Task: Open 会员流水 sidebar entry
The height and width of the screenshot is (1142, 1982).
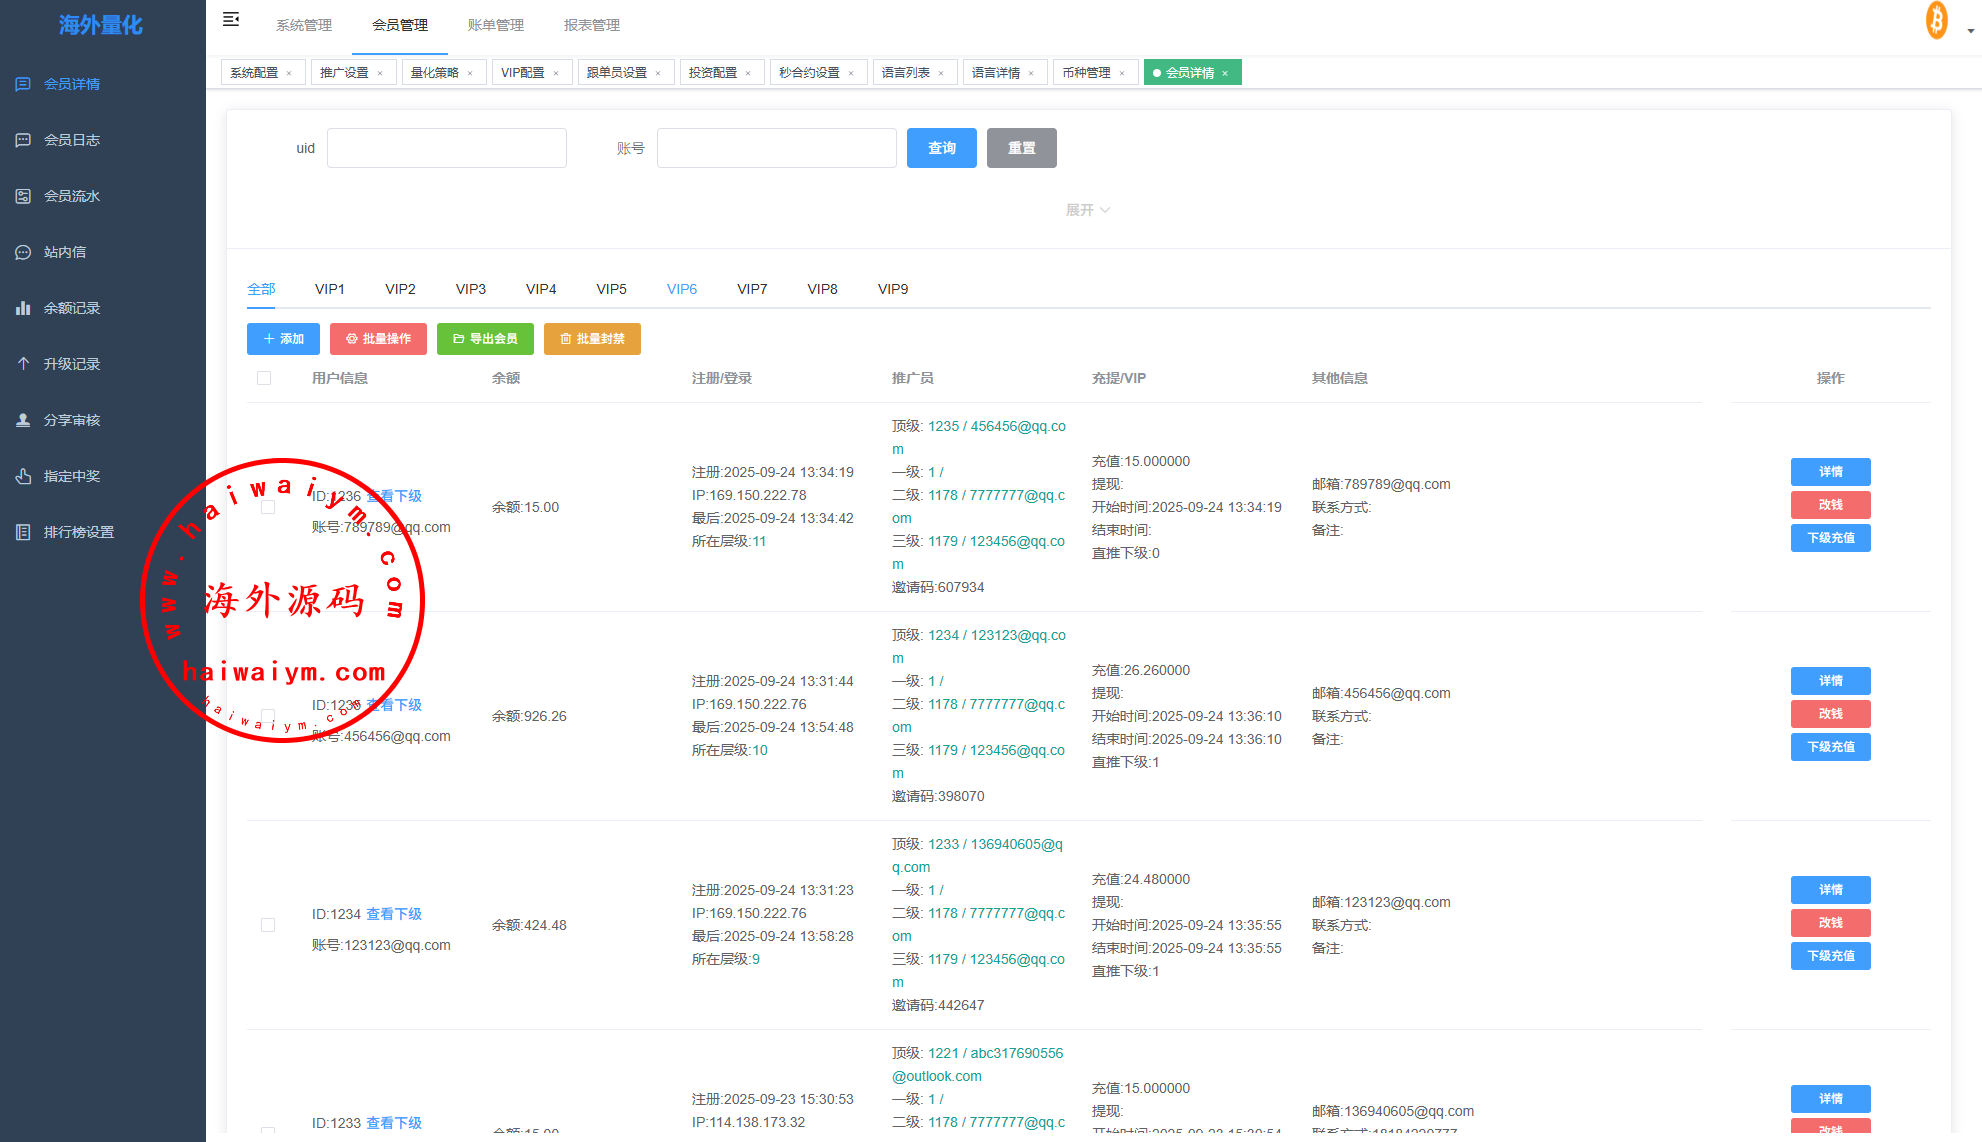Action: pyautogui.click(x=71, y=196)
